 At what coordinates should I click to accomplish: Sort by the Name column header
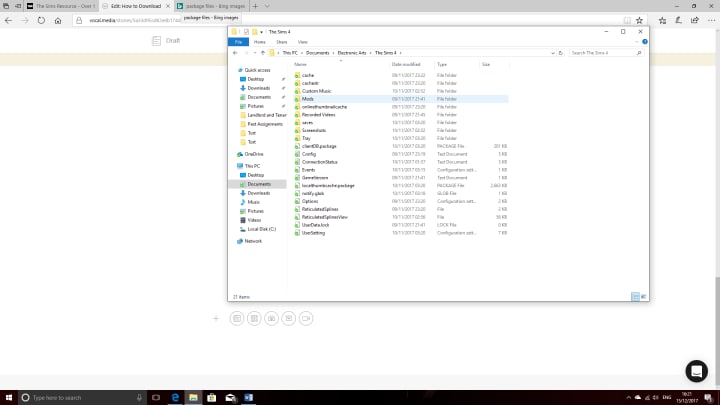pos(341,64)
